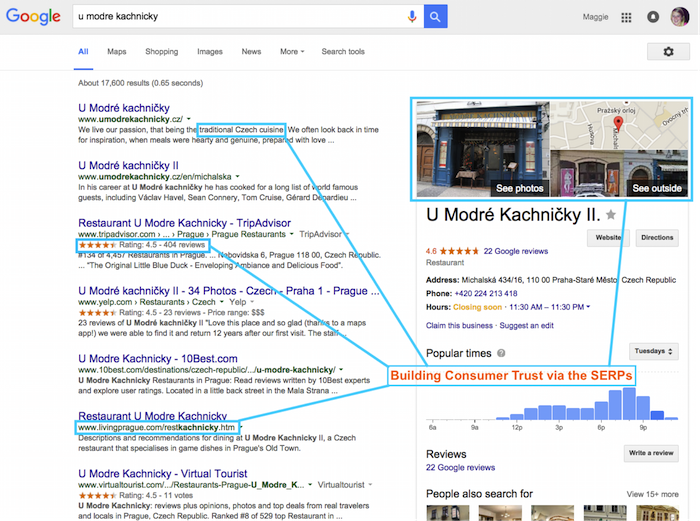The height and width of the screenshot is (521, 700).
Task: Star U Modré Kachničky II. as saved
Action: click(x=610, y=215)
